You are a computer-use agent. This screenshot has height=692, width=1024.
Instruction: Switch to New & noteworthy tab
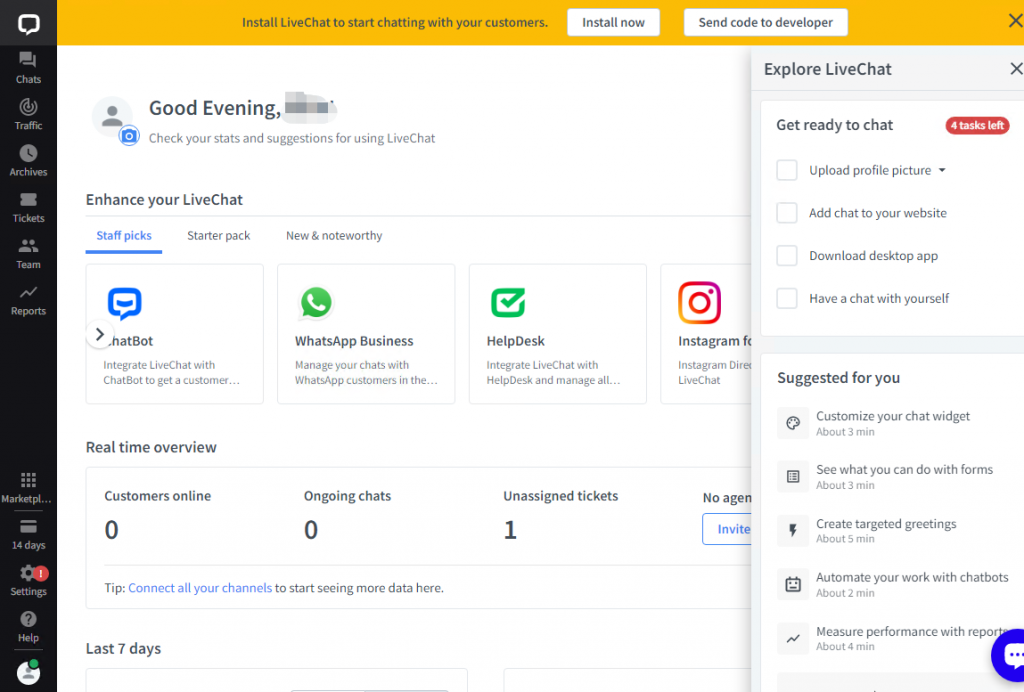pyautogui.click(x=334, y=236)
